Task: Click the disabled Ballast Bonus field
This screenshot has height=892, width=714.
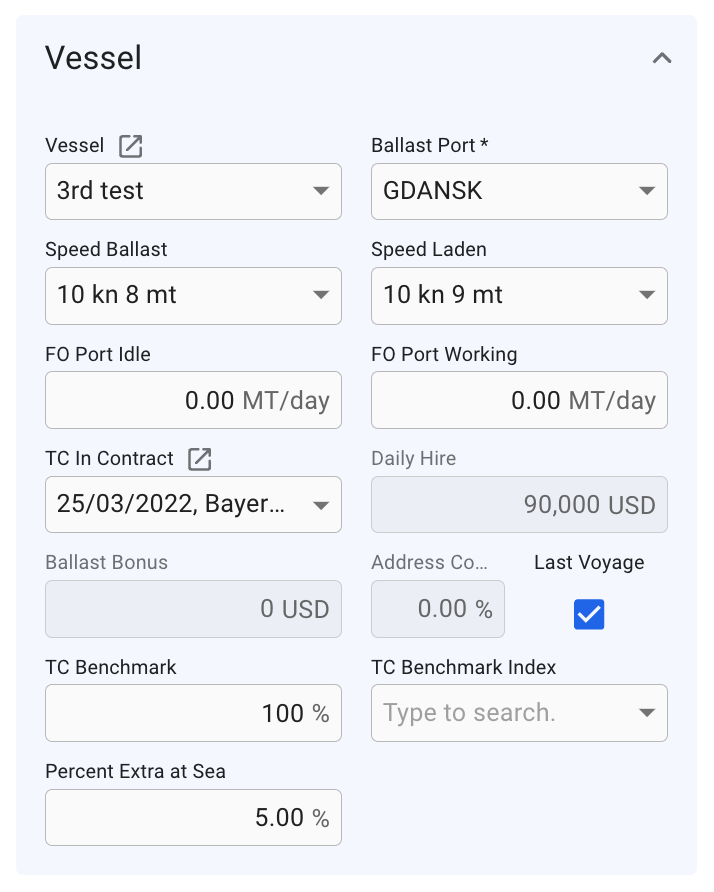Action: [193, 609]
